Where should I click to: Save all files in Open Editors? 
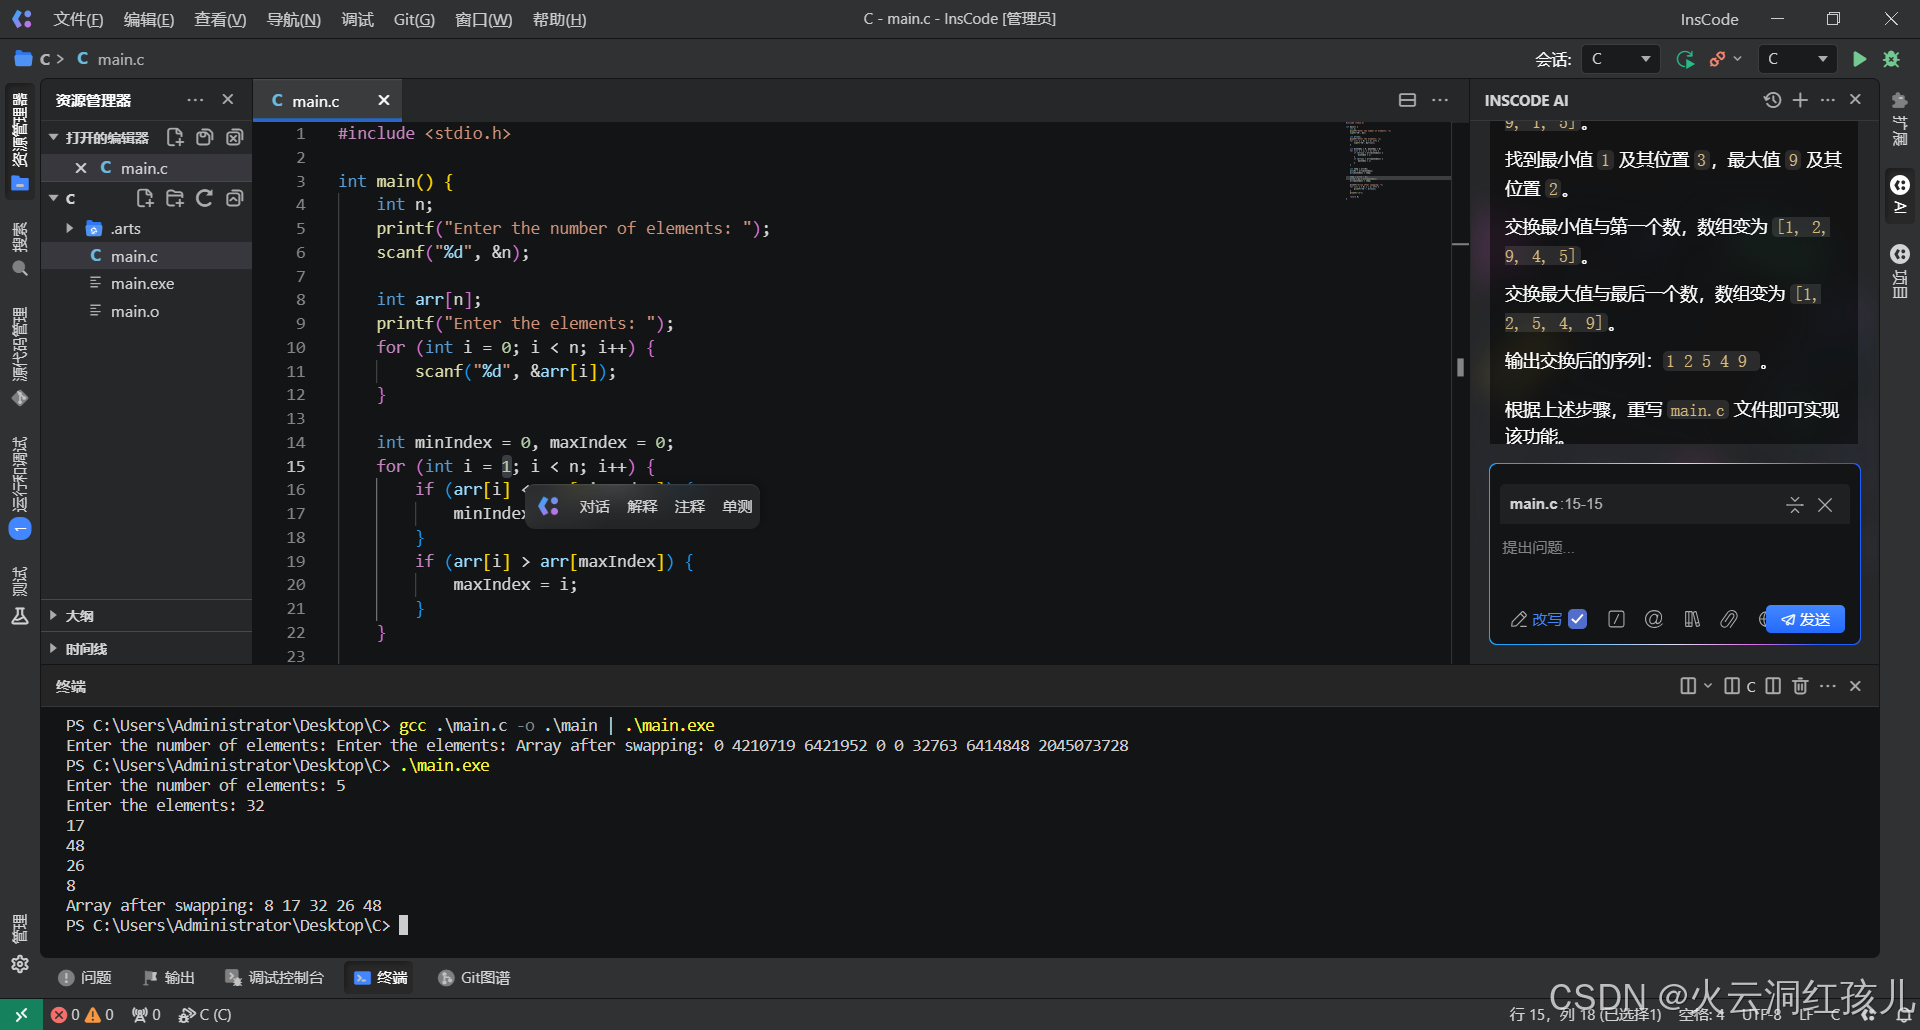[x=205, y=137]
